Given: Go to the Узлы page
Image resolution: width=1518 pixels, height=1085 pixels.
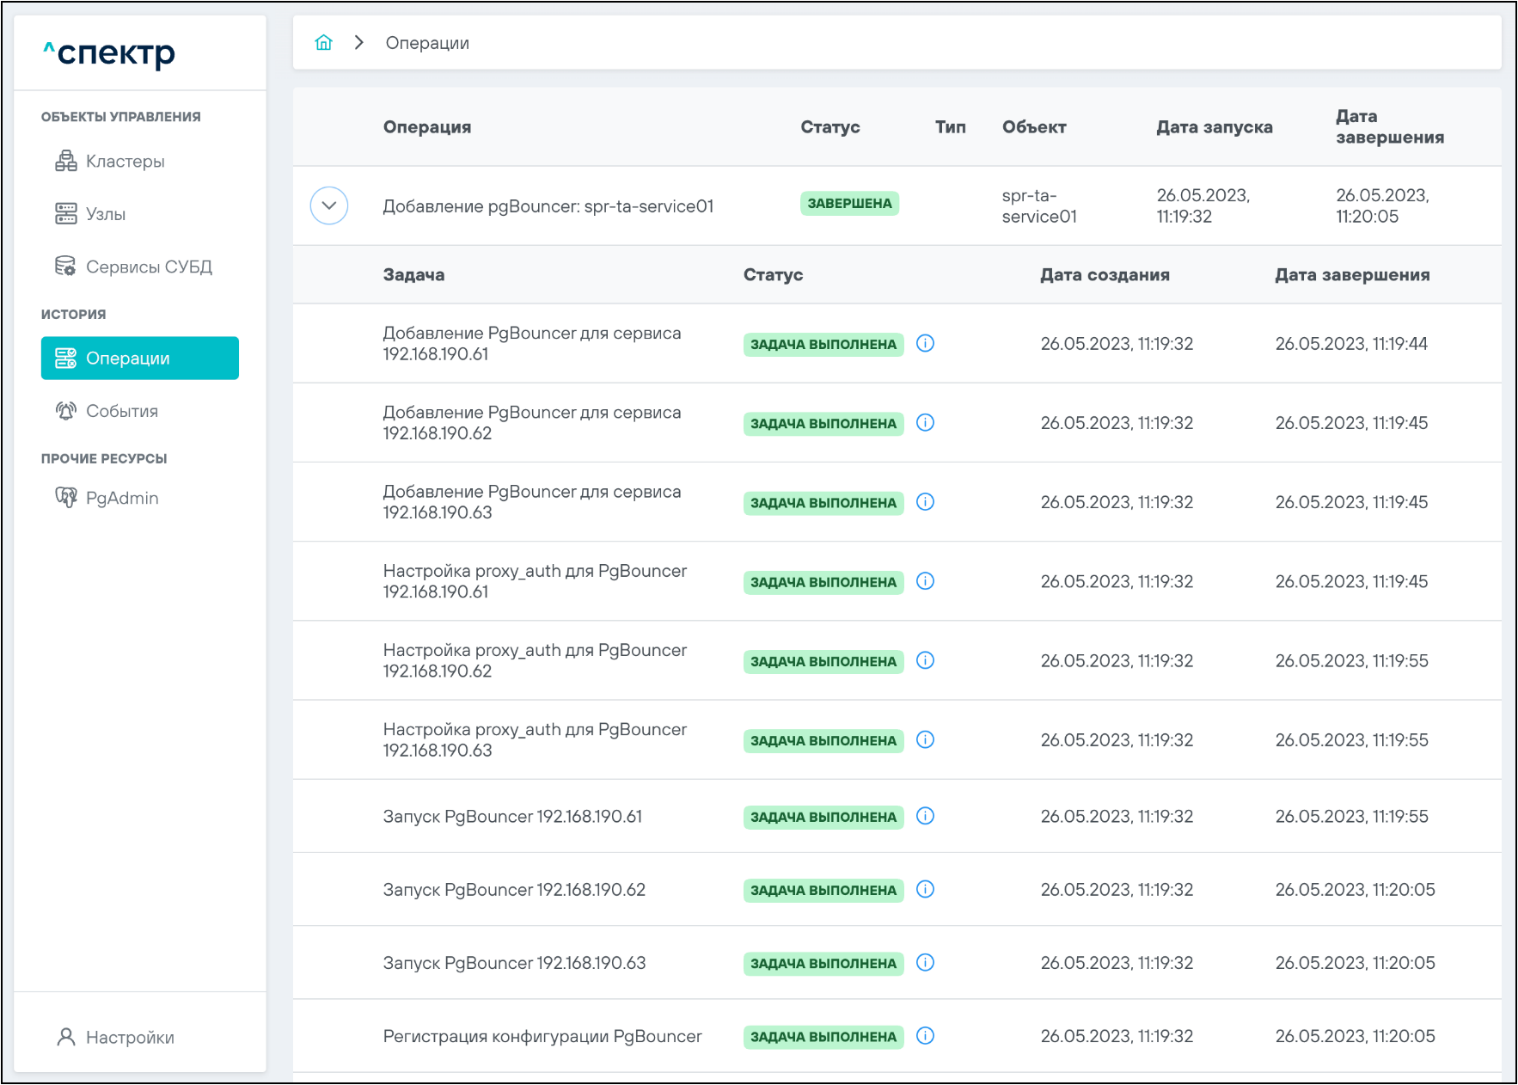Looking at the screenshot, I should point(105,214).
